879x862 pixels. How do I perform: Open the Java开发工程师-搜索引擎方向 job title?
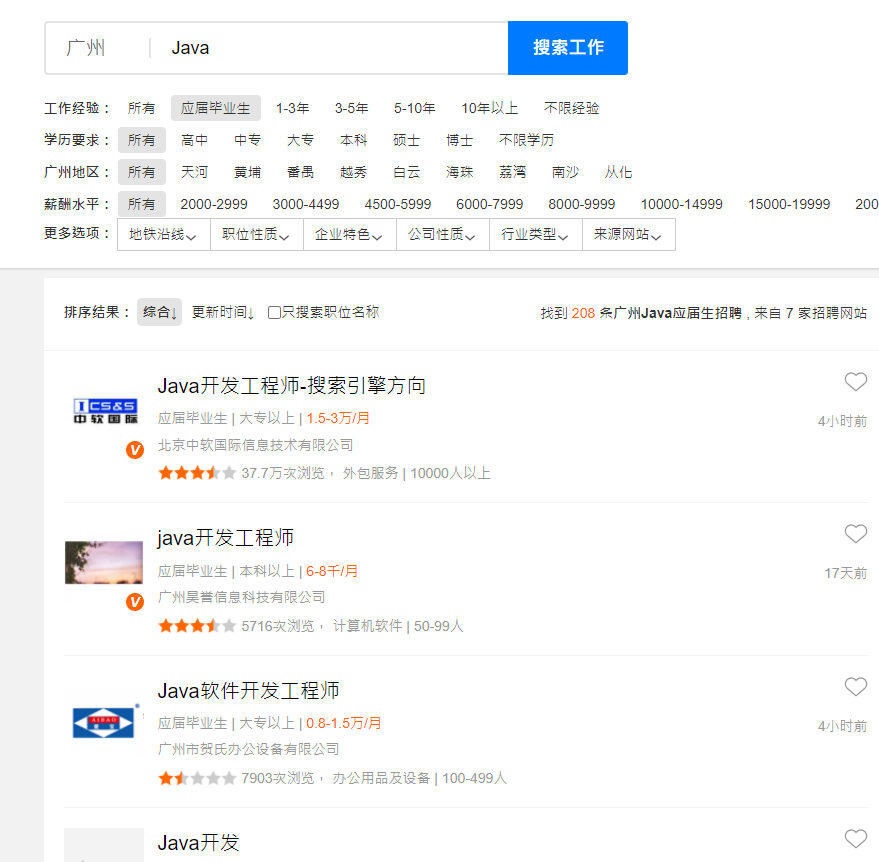(x=292, y=386)
